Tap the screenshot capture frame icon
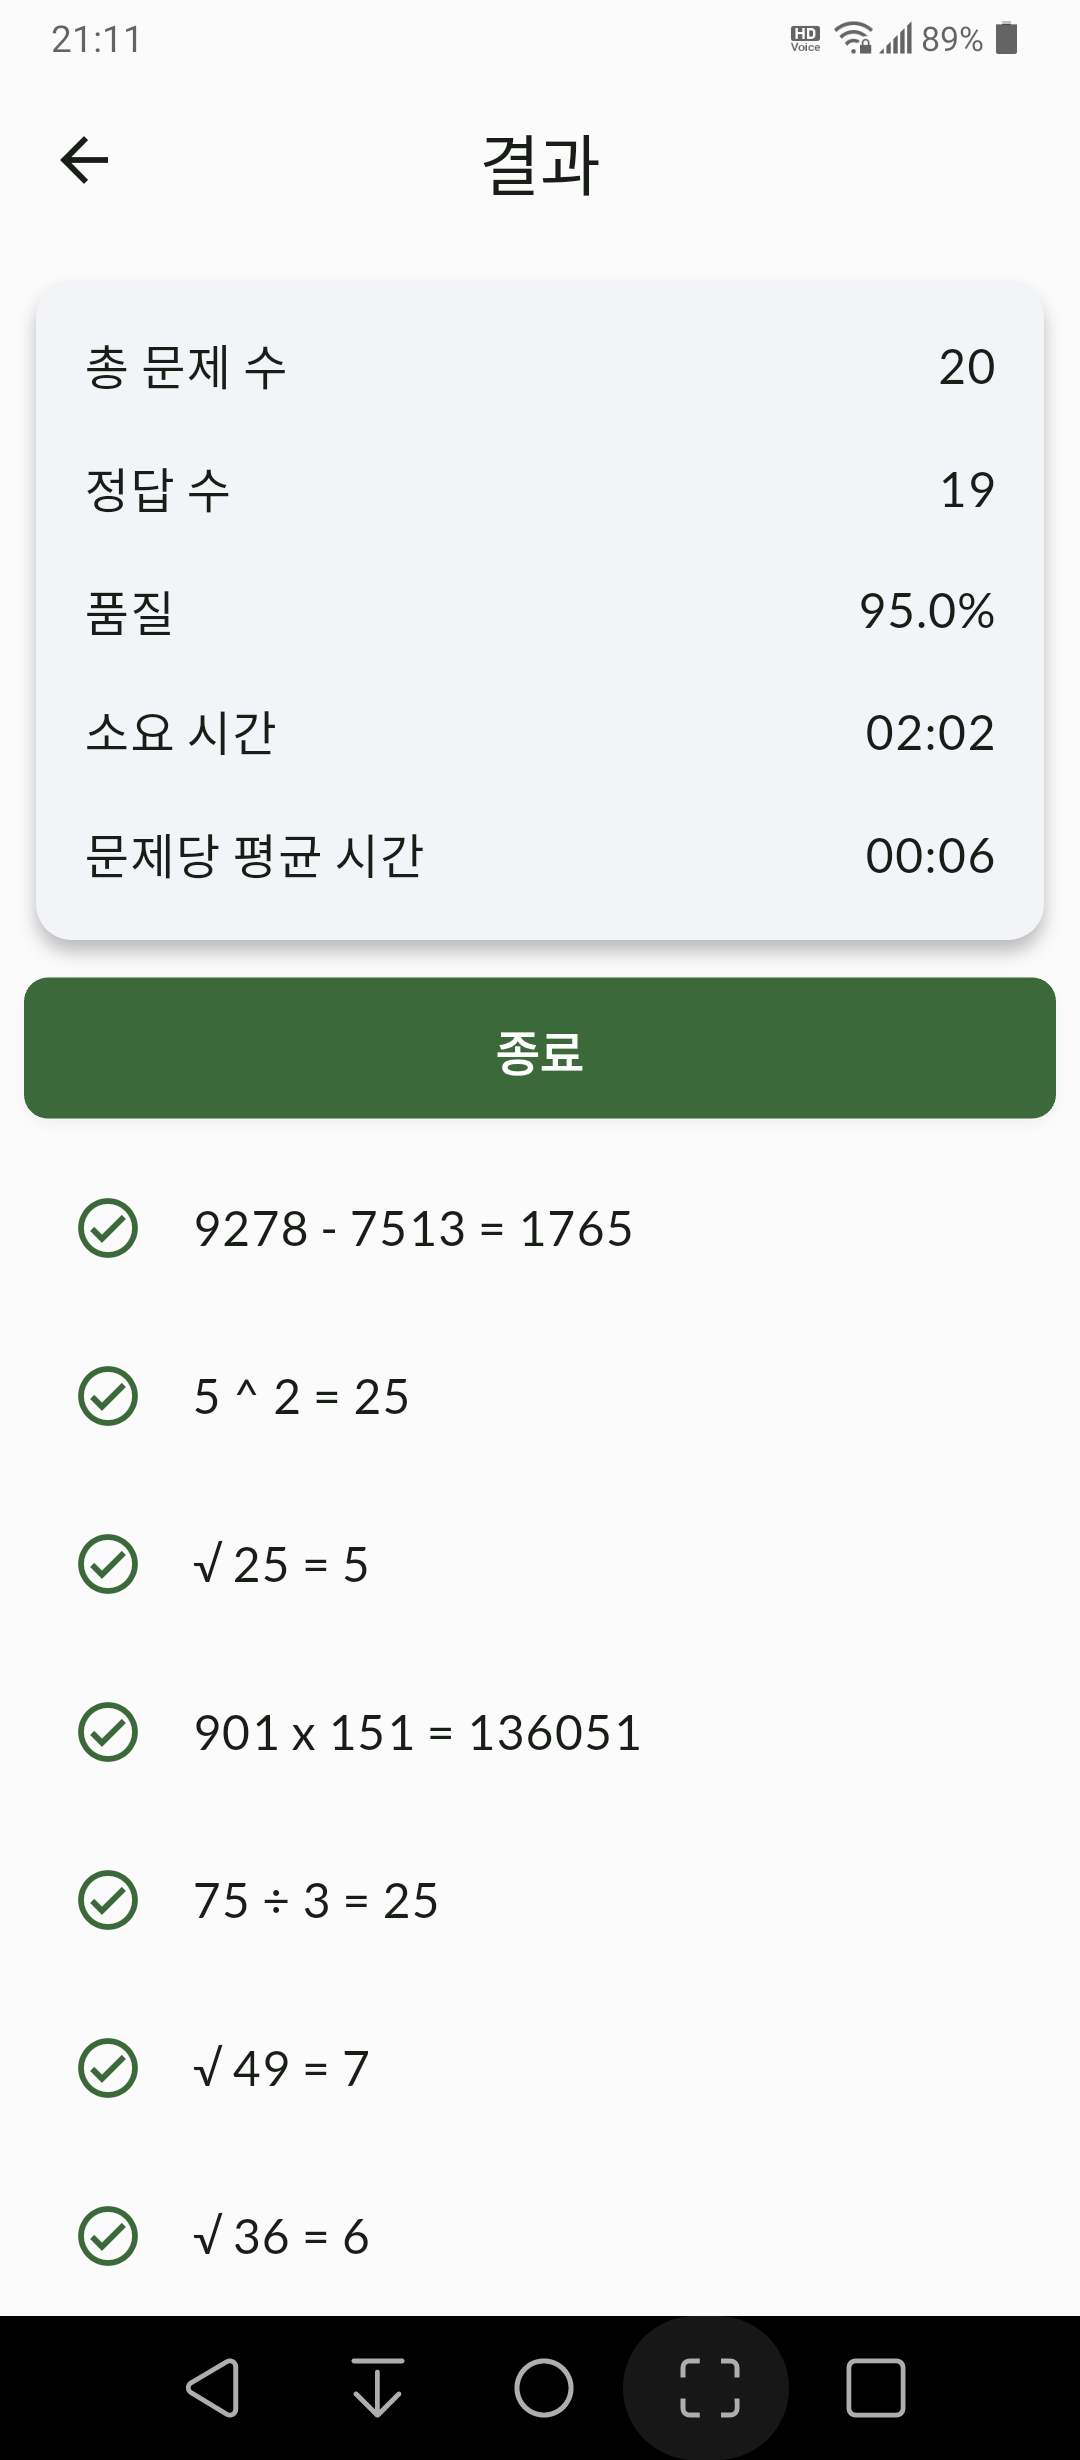This screenshot has width=1080, height=2460. pos(710,2388)
